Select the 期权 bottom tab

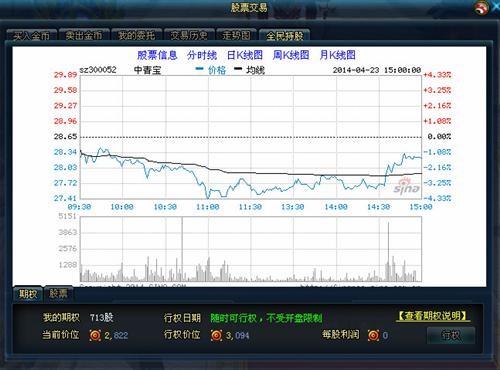click(28, 294)
